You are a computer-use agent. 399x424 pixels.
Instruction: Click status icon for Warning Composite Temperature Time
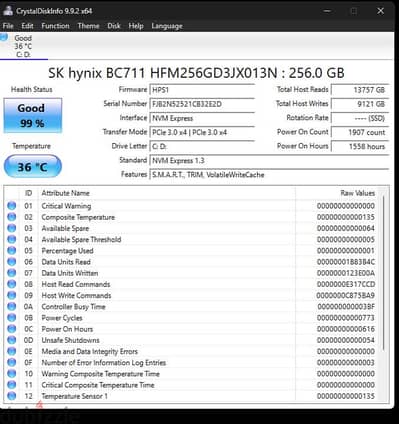pyautogui.click(x=12, y=373)
